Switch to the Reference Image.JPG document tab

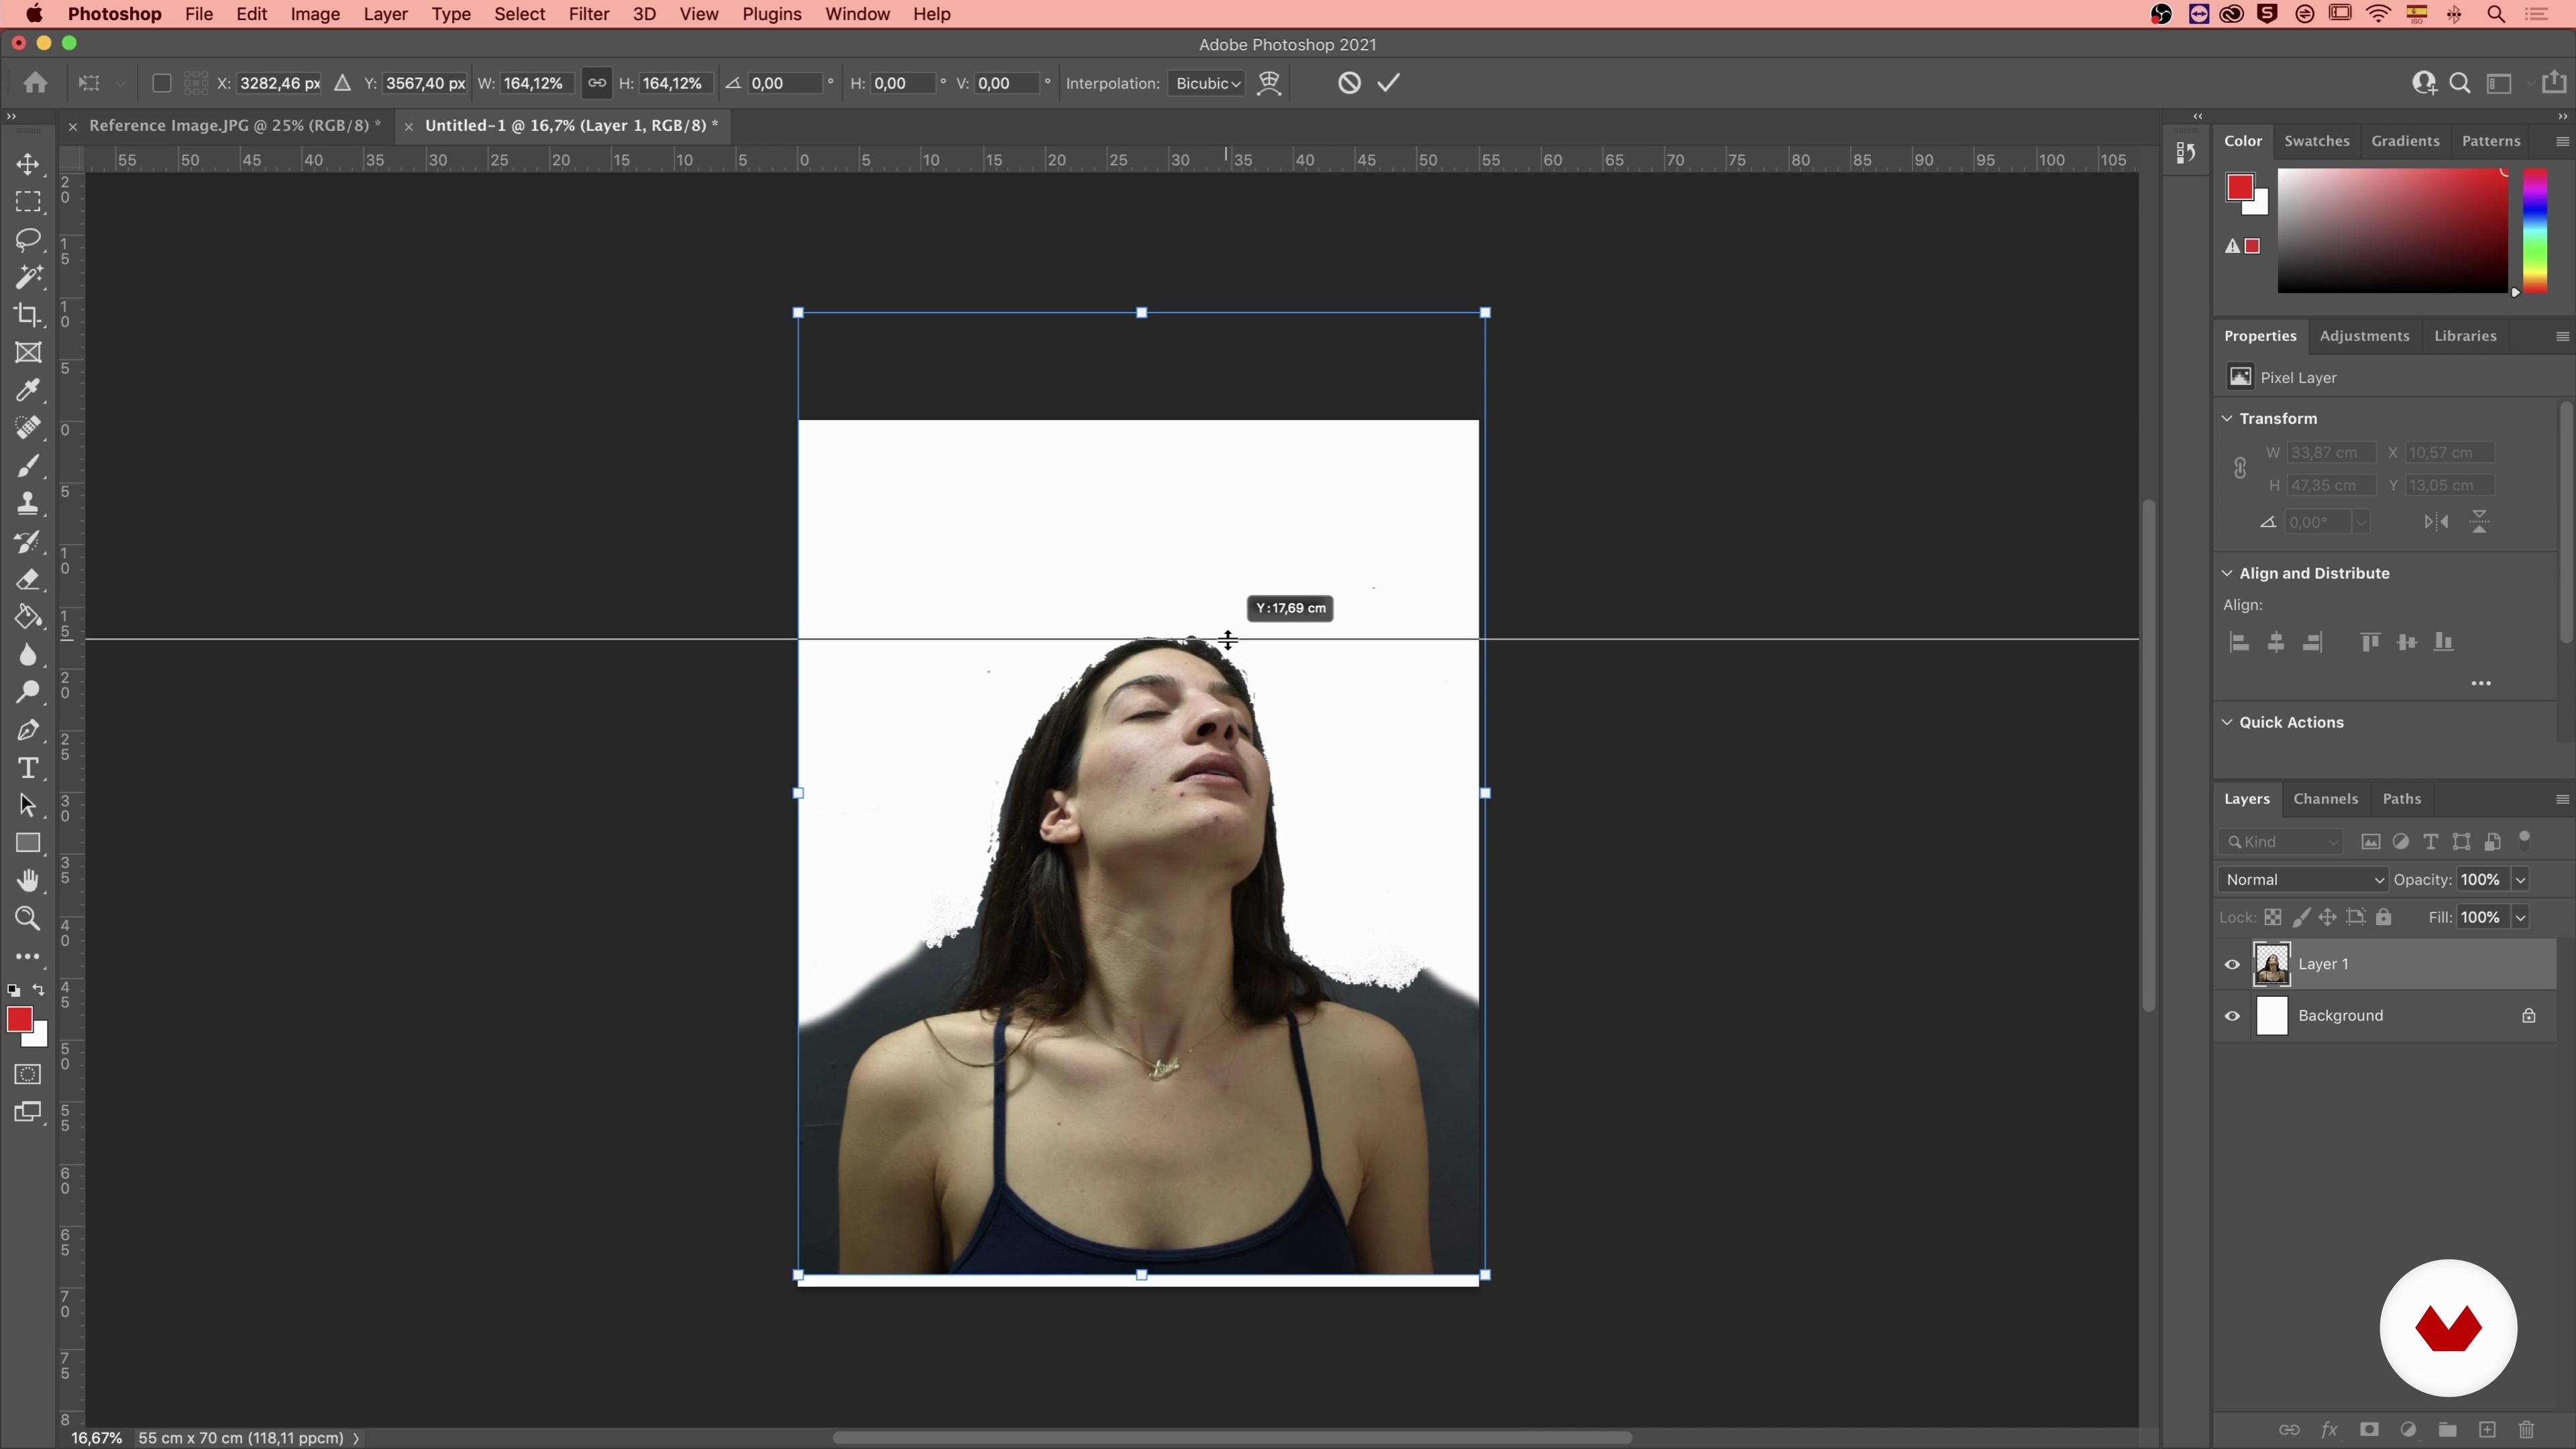234,126
